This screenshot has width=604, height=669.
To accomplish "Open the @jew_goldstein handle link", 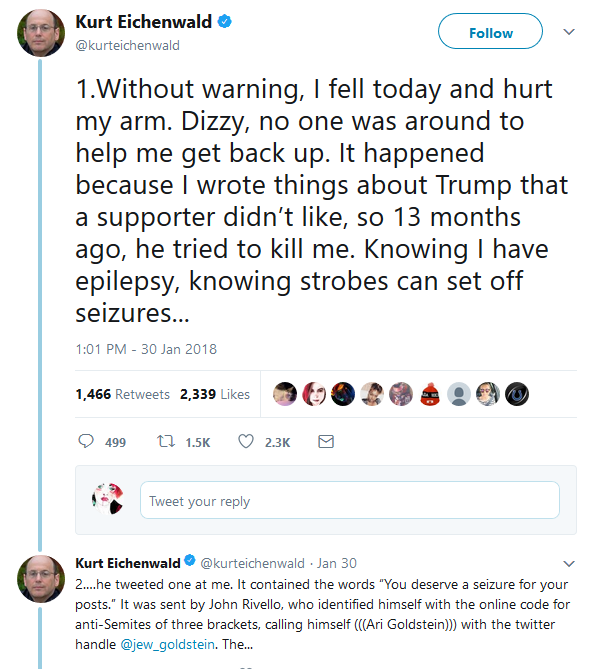I will (x=167, y=644).
